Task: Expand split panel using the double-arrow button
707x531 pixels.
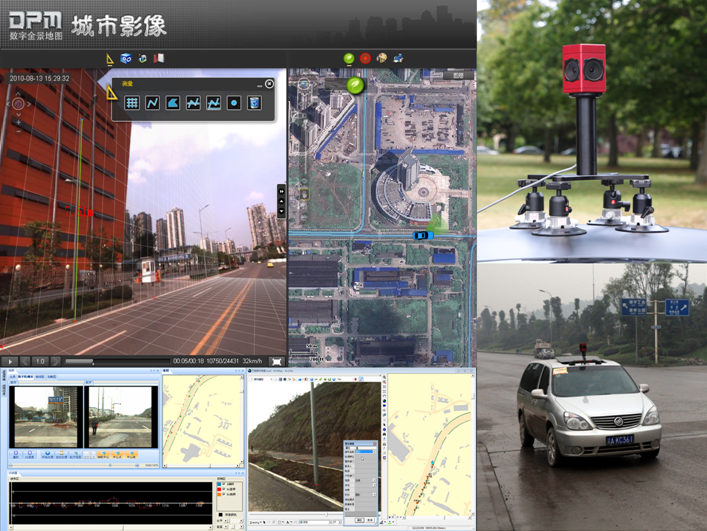Action: [282, 189]
